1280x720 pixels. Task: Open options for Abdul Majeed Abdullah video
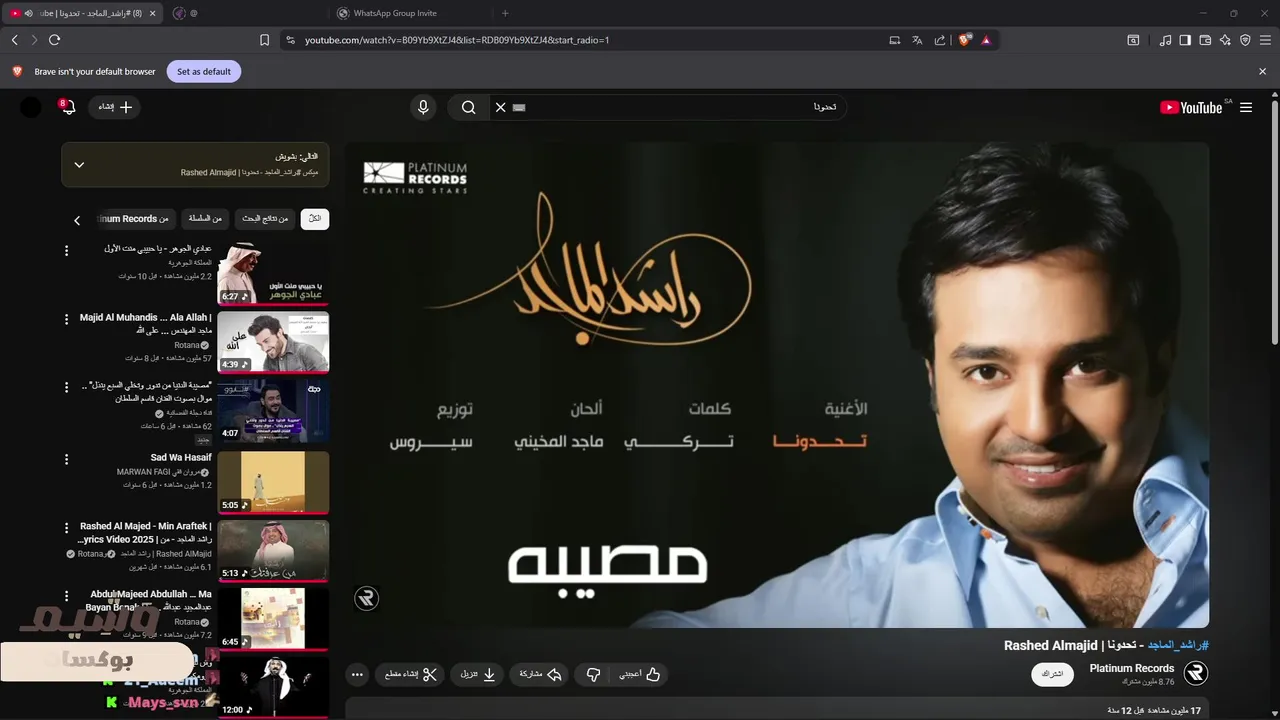coord(67,596)
